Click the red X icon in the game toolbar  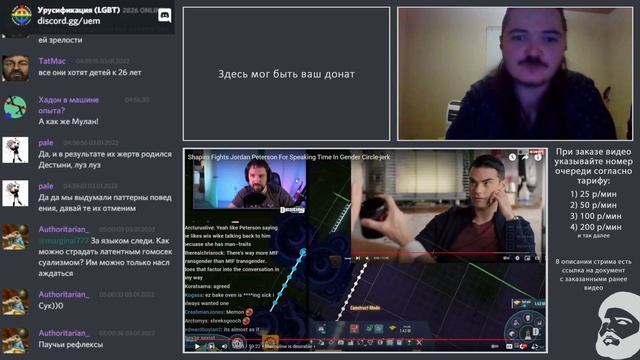419,342
